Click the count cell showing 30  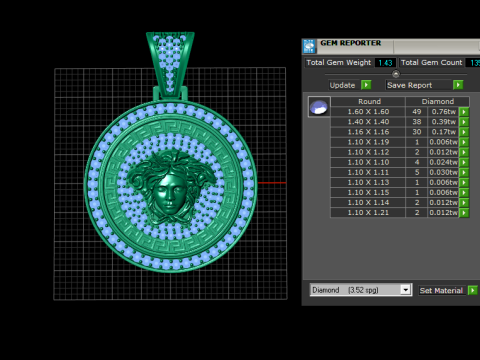point(417,132)
